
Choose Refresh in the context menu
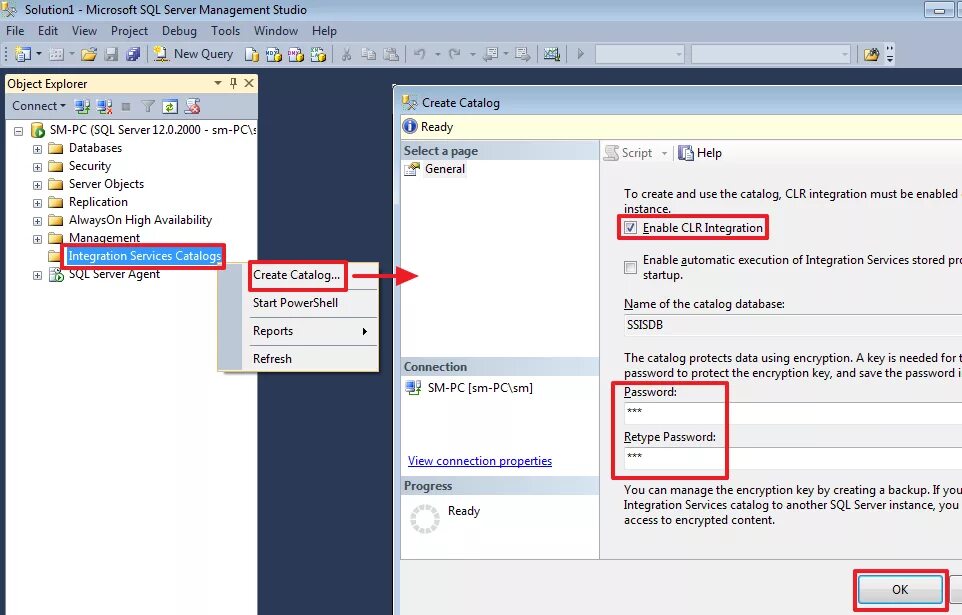pos(272,358)
